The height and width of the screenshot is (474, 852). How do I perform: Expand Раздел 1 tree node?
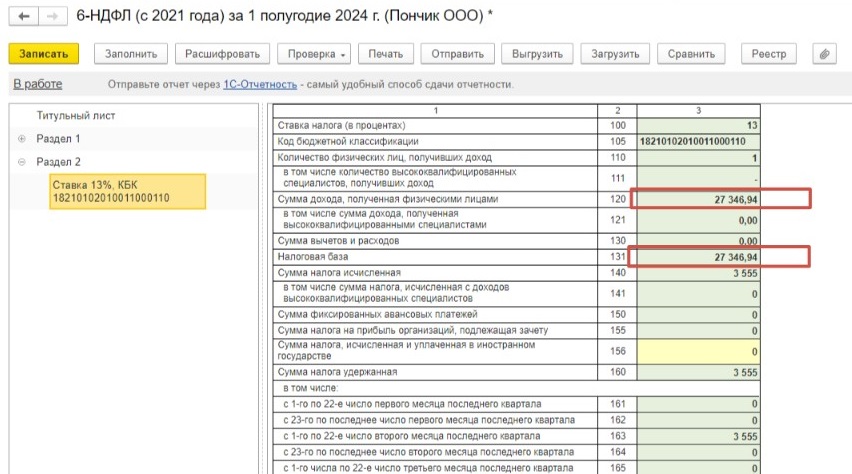(x=22, y=139)
